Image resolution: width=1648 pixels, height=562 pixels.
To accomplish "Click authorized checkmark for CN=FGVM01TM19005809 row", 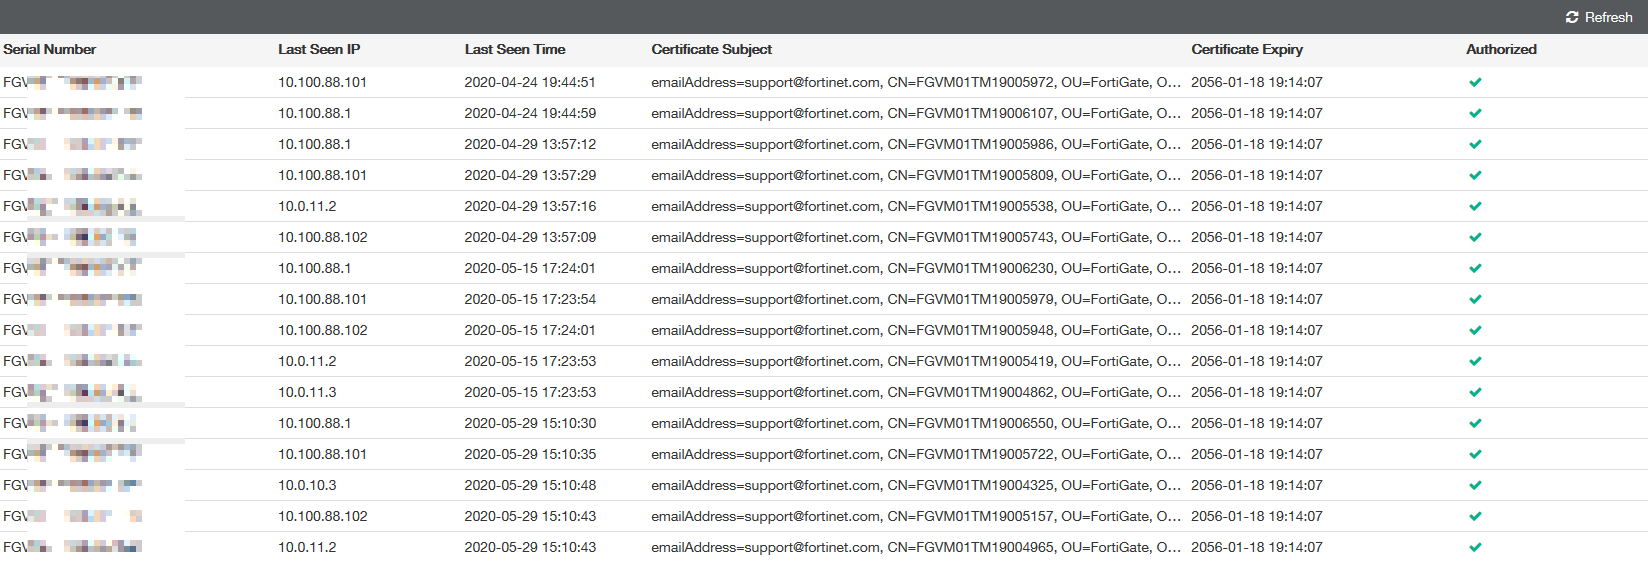I will click(x=1475, y=175).
